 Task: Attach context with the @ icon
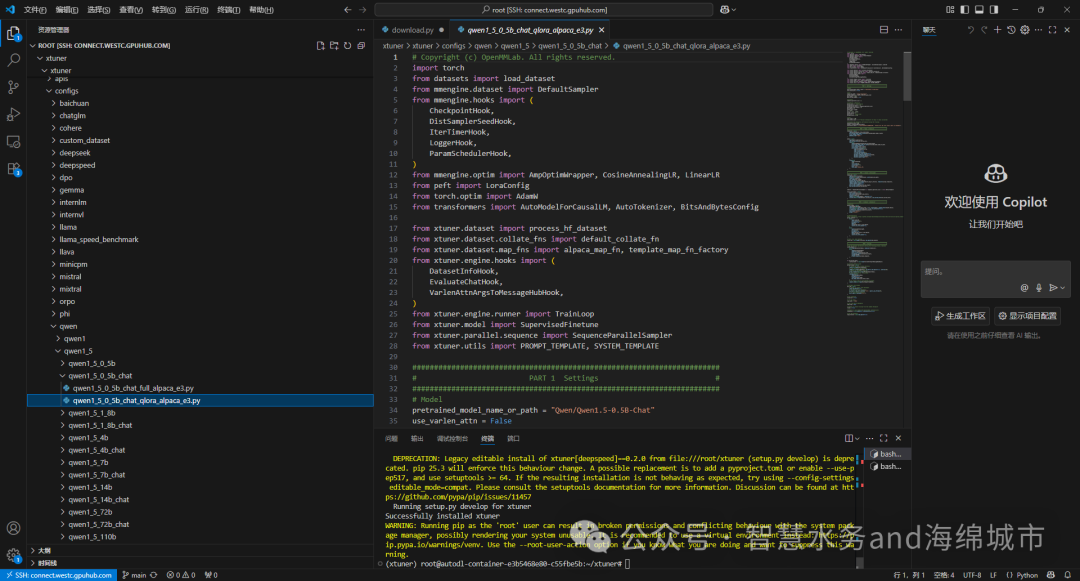pos(1024,288)
